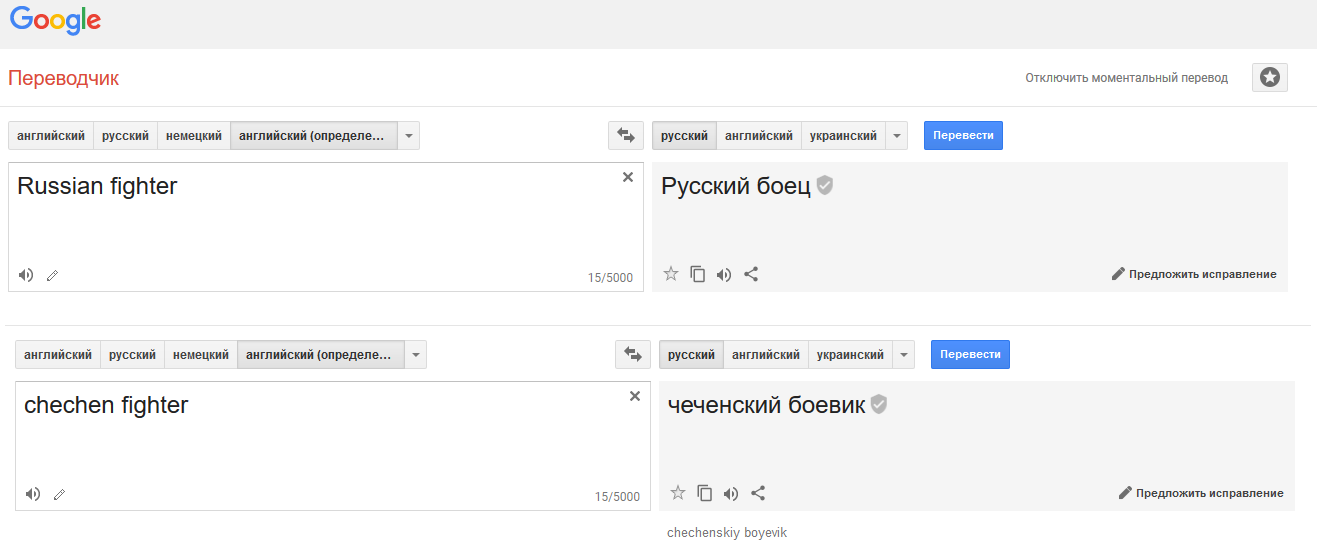This screenshot has height=551, width=1332.
Task: Choose 'английский' target in top translator
Action: [x=759, y=136]
